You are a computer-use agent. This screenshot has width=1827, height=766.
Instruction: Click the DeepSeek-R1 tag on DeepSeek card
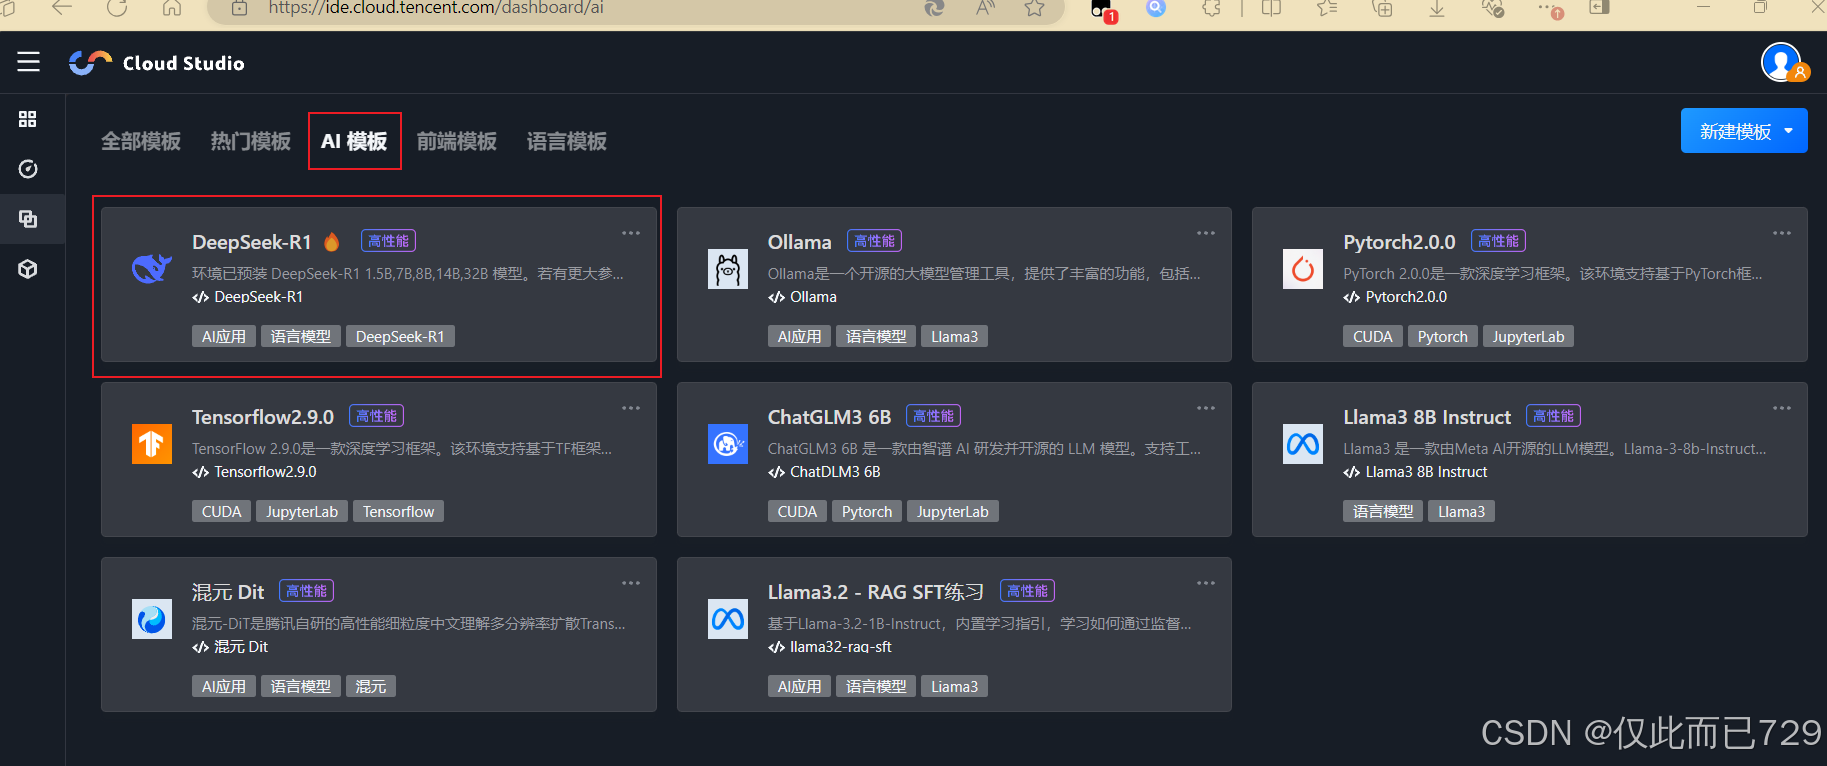[400, 336]
